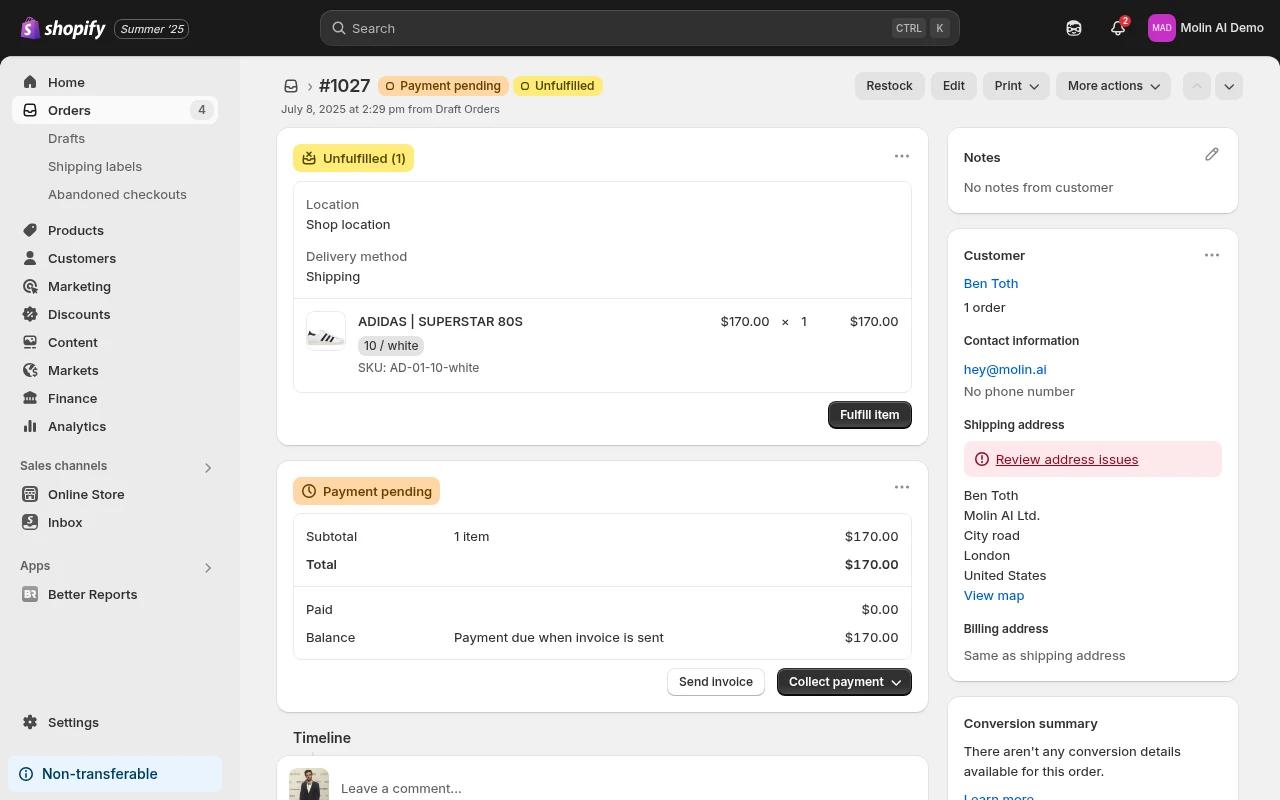Click the Customers person icon
Image resolution: width=1280 pixels, height=800 pixels.
tap(30, 258)
